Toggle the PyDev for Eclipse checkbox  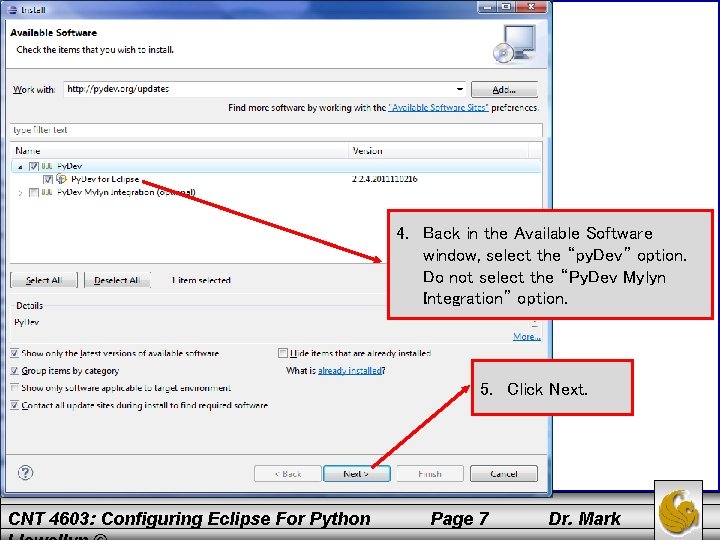click(x=48, y=179)
